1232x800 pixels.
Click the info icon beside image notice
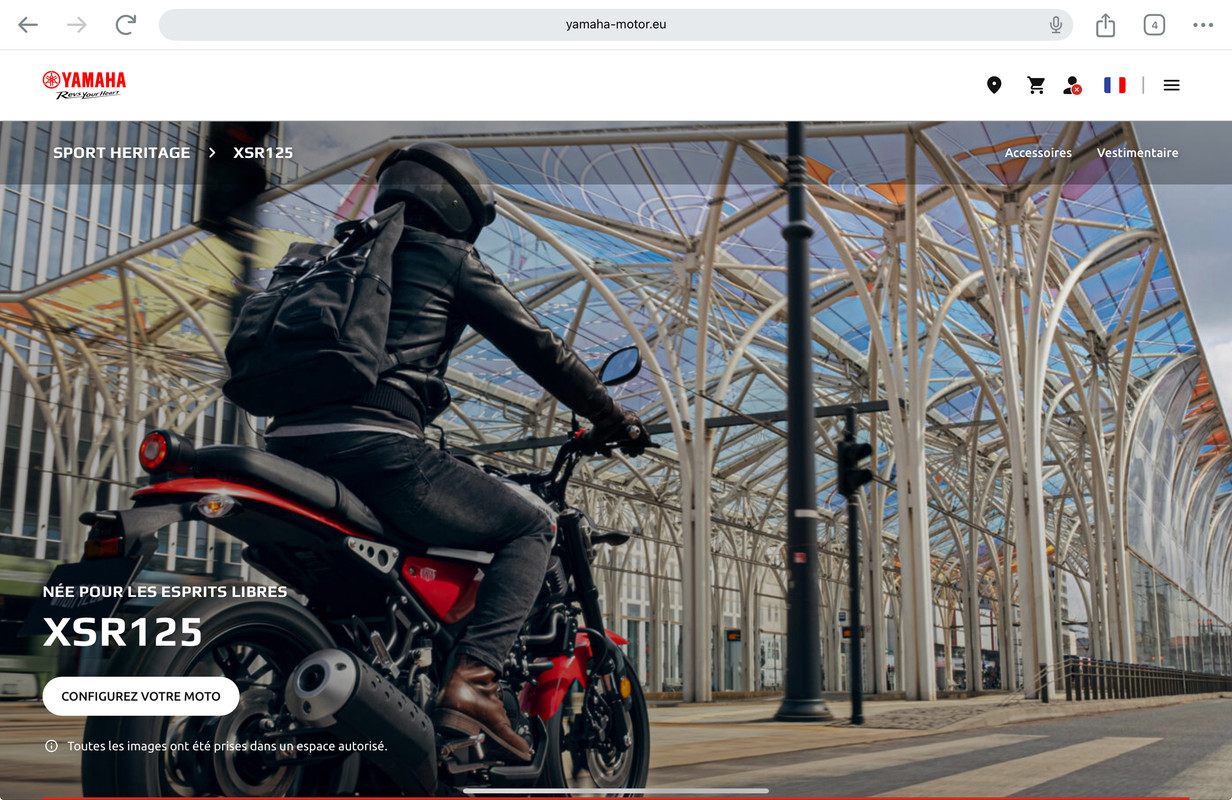click(x=51, y=746)
